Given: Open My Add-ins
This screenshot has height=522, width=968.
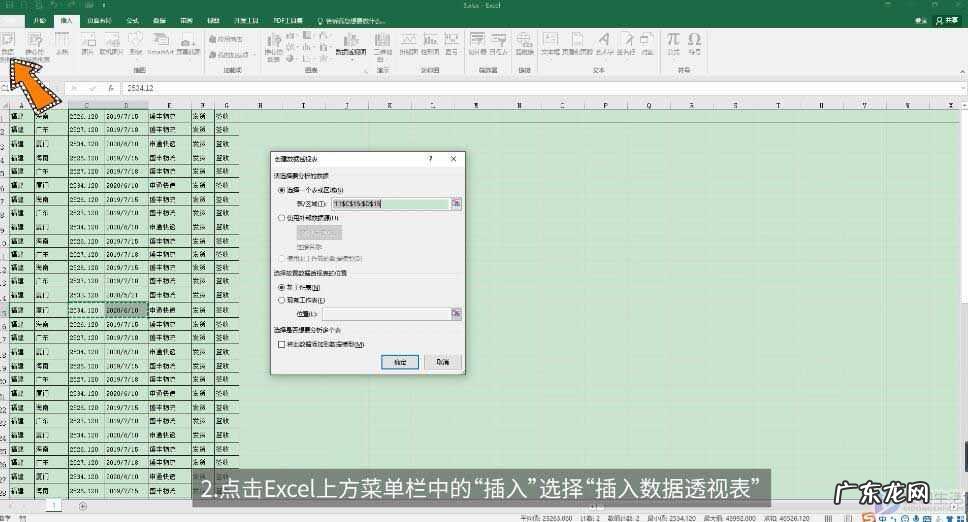Looking at the screenshot, I should tap(228, 54).
